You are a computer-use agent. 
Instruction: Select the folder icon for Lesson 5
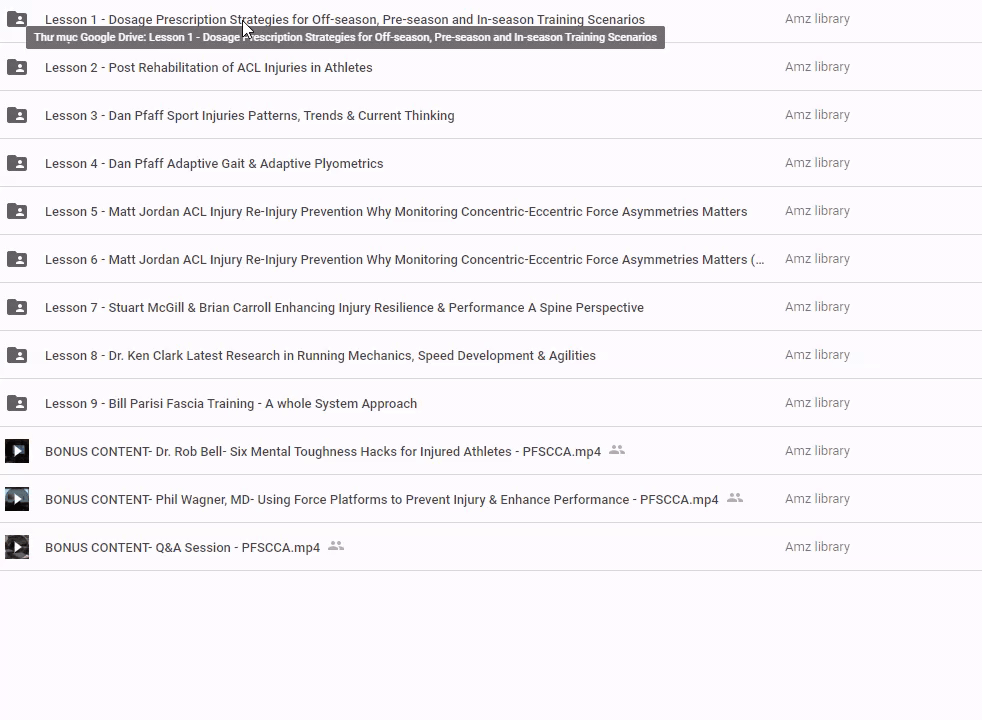point(17,211)
